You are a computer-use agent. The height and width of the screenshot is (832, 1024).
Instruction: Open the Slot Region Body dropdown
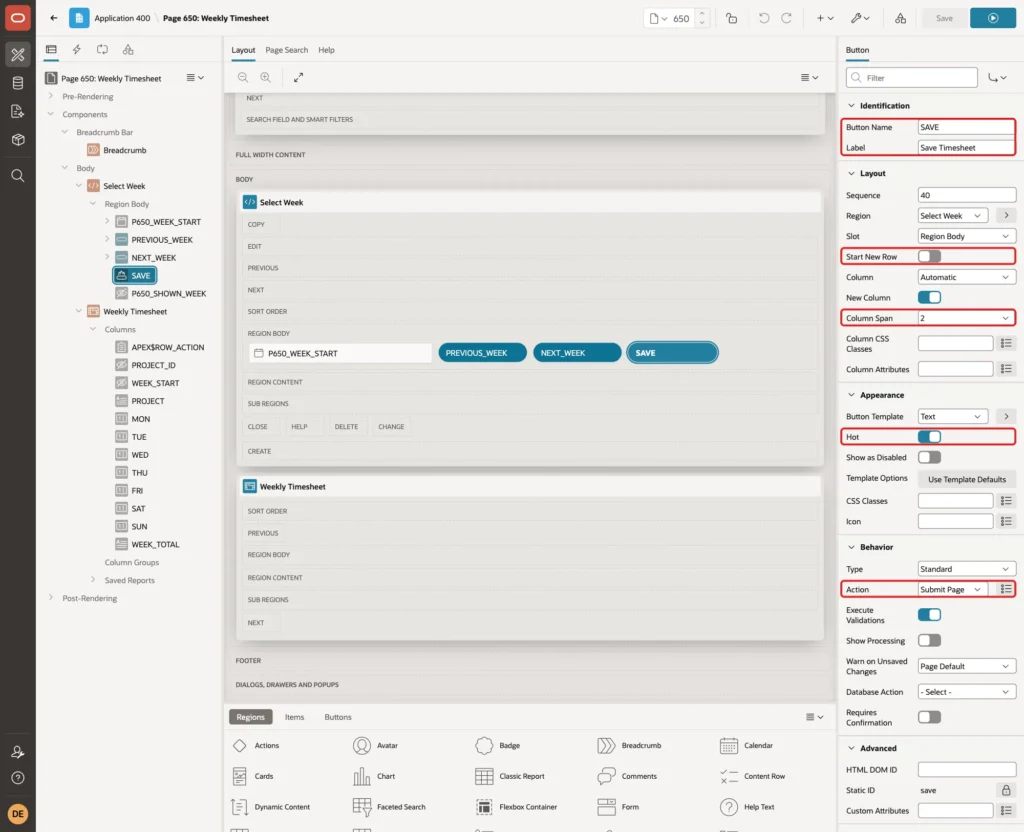coord(966,236)
